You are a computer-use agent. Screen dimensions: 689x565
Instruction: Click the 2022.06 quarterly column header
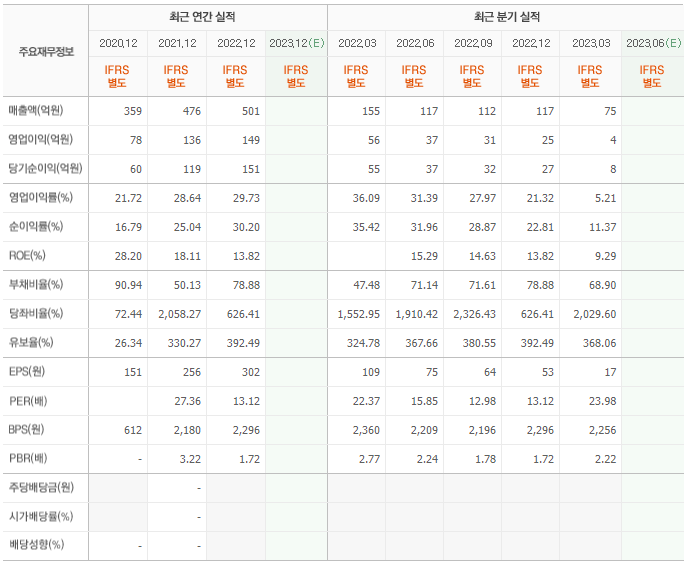[x=415, y=43]
